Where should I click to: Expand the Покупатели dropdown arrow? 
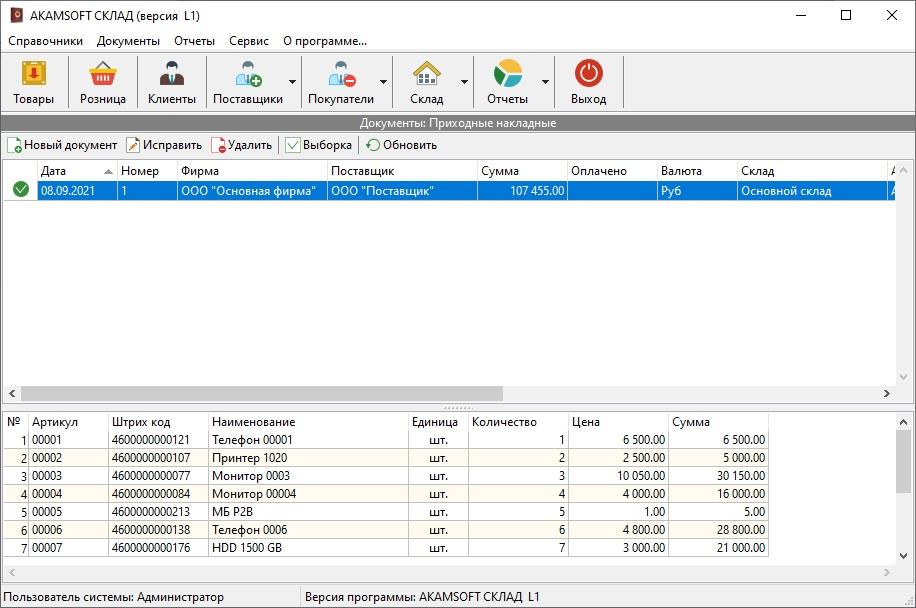pyautogui.click(x=383, y=82)
